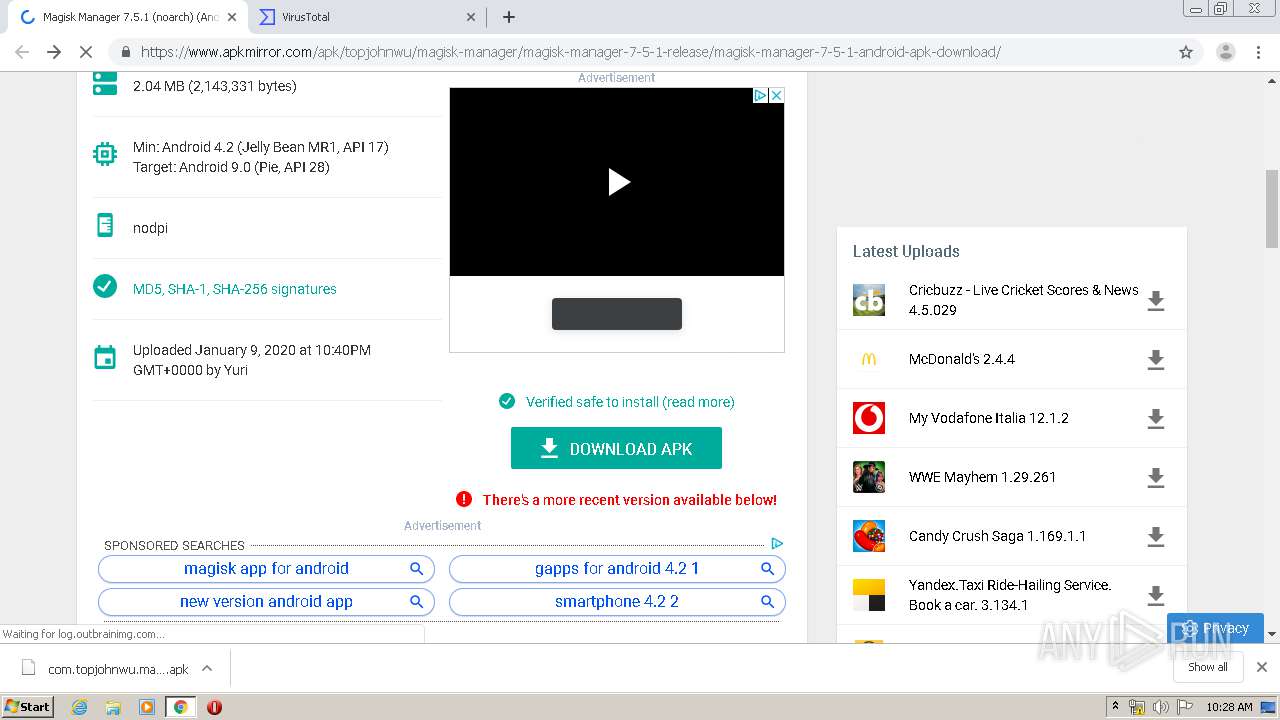Stop page loading with the X button
Image resolution: width=1280 pixels, height=720 pixels.
point(86,52)
